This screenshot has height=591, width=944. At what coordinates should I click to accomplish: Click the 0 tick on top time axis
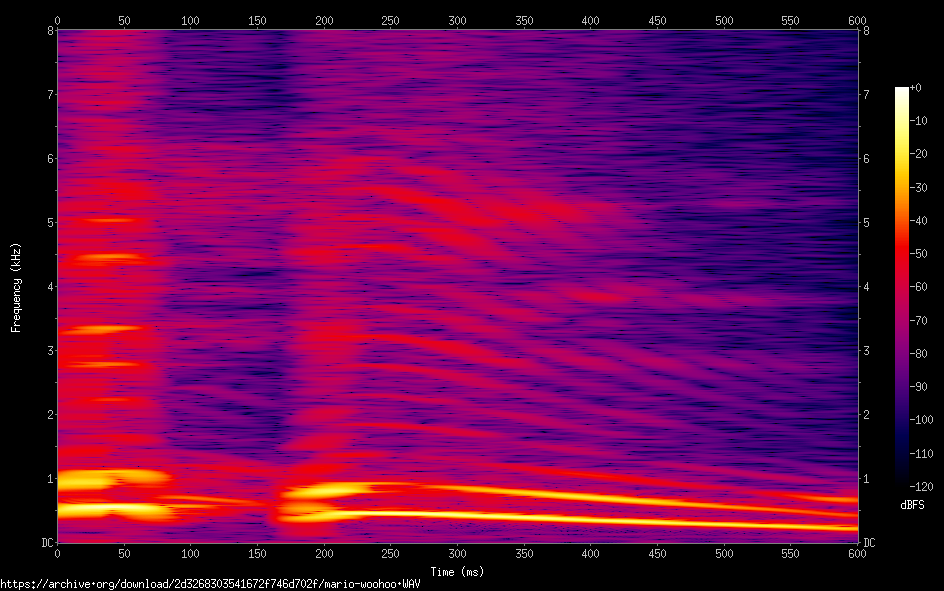[x=57, y=20]
